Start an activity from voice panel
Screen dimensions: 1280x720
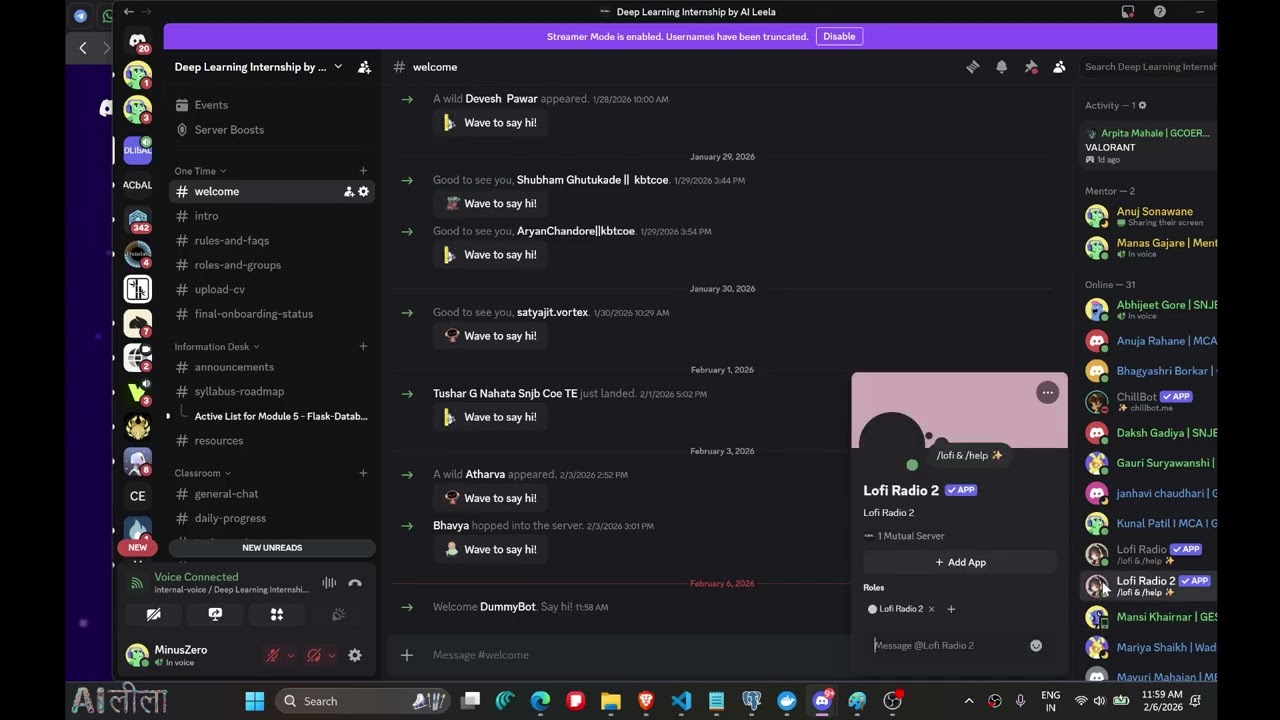pos(277,614)
